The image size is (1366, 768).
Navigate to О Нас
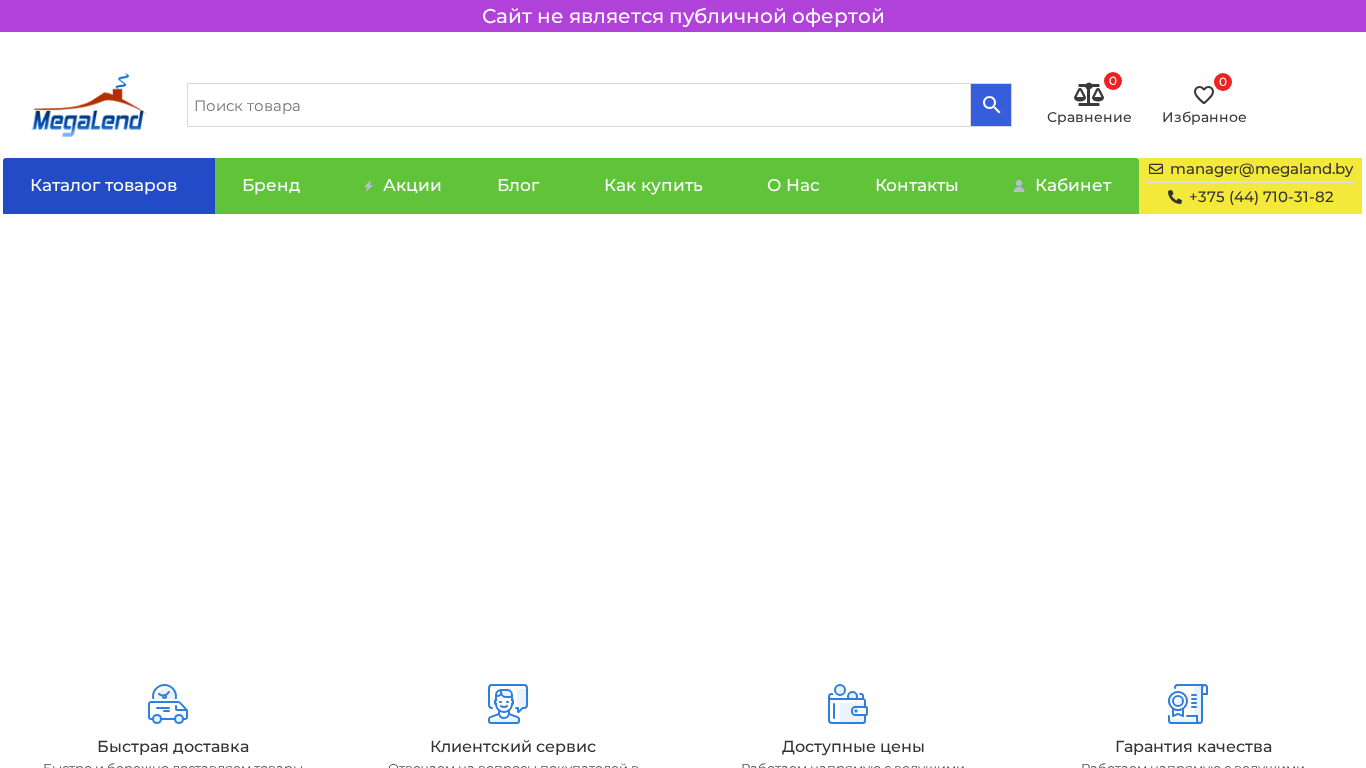point(793,186)
